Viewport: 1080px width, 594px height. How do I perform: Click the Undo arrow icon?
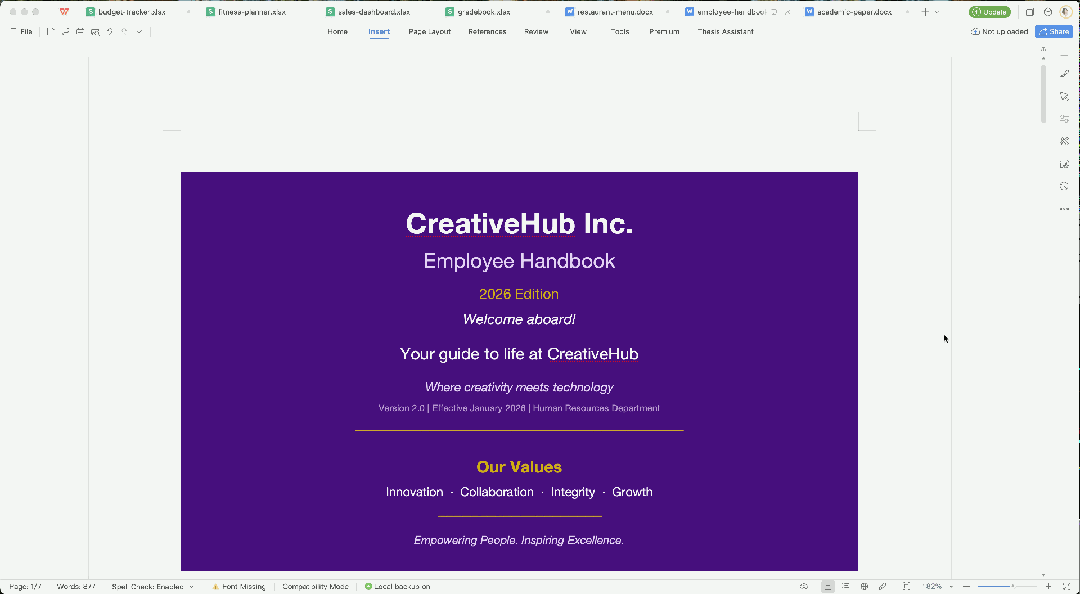(110, 31)
